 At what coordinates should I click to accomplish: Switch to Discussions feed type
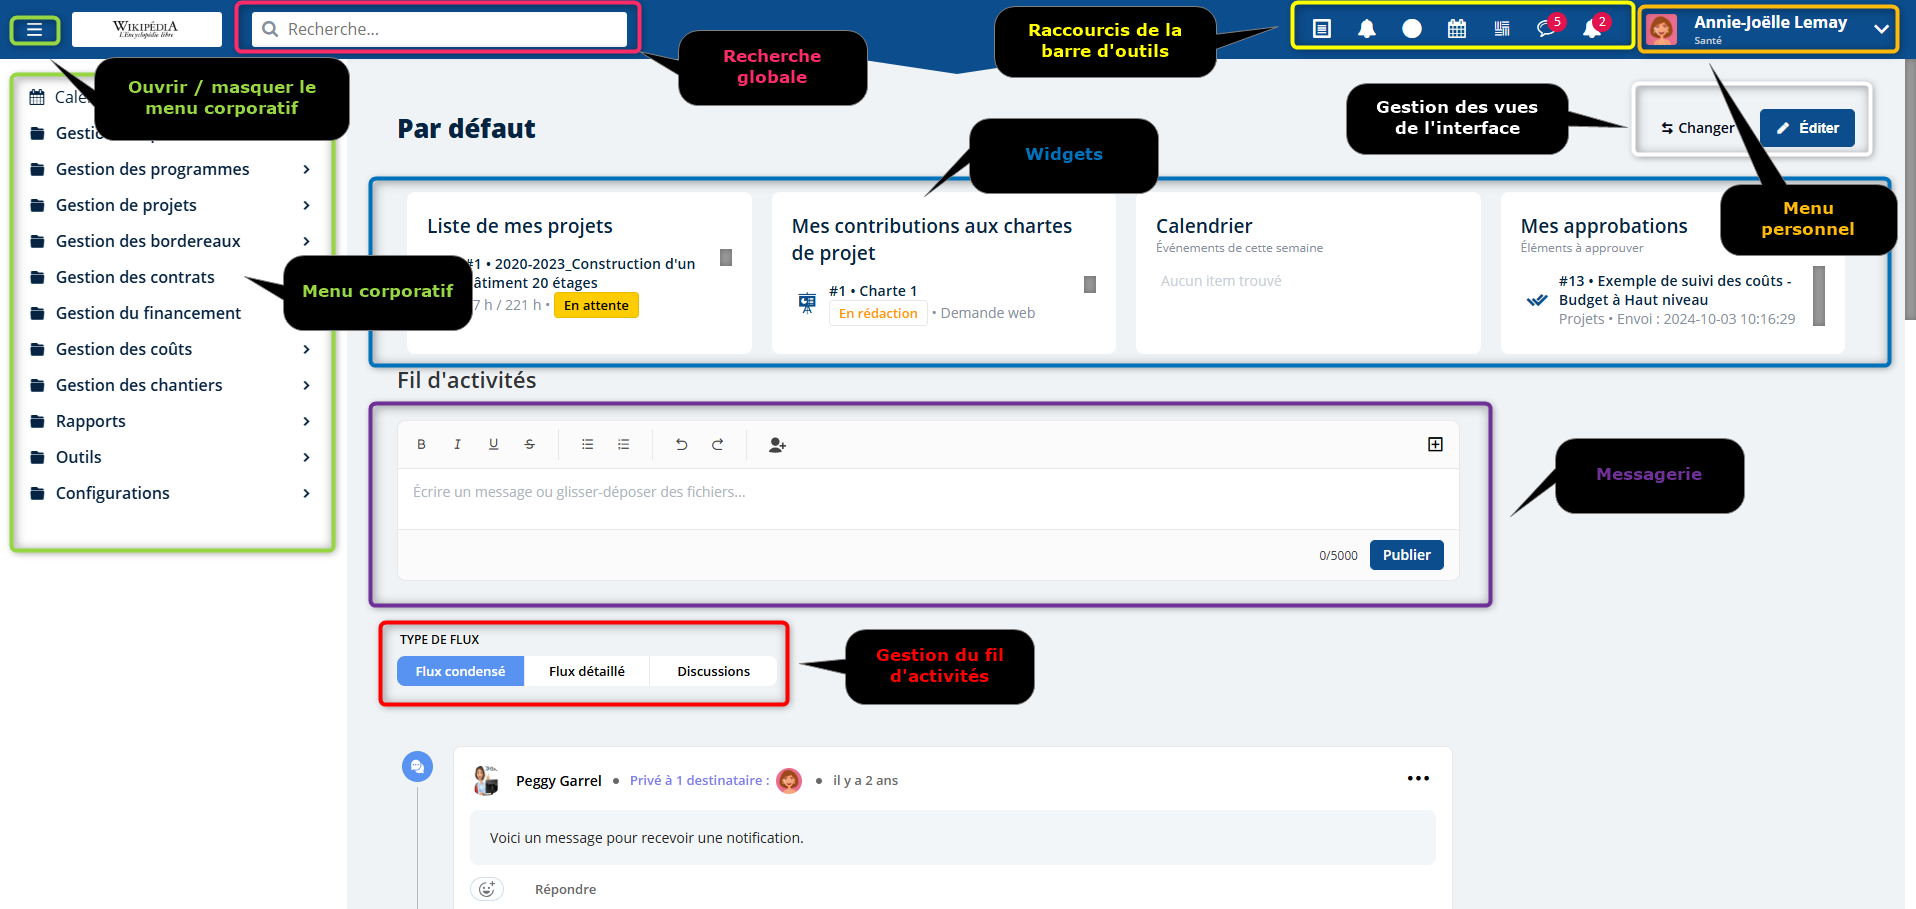713,671
